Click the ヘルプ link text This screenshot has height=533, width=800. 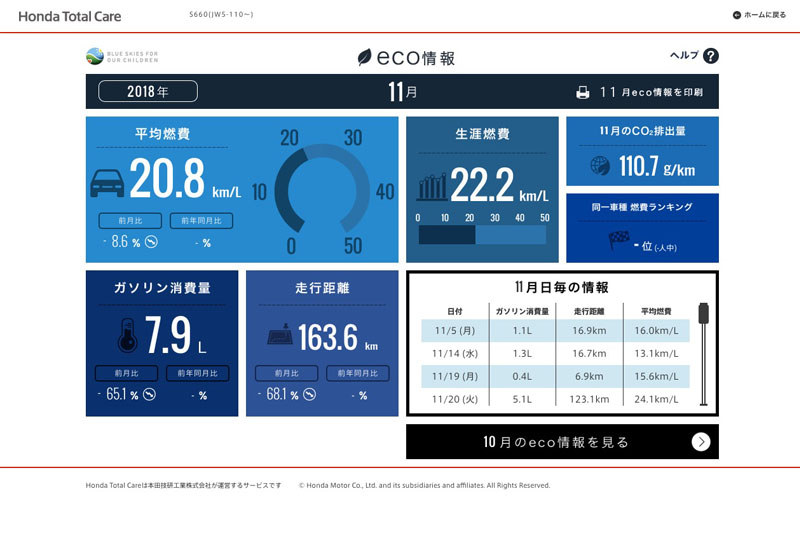point(684,55)
